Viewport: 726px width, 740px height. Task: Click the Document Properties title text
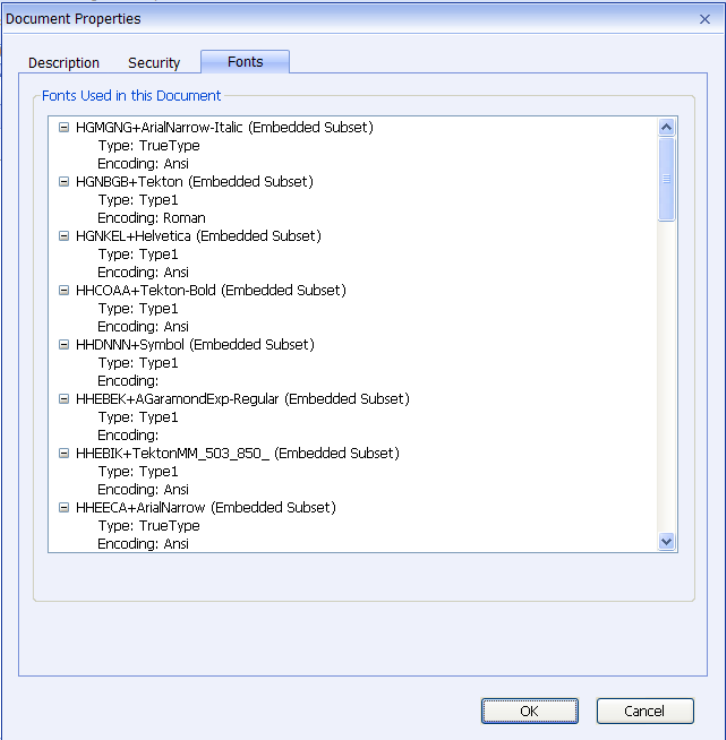pos(73,19)
